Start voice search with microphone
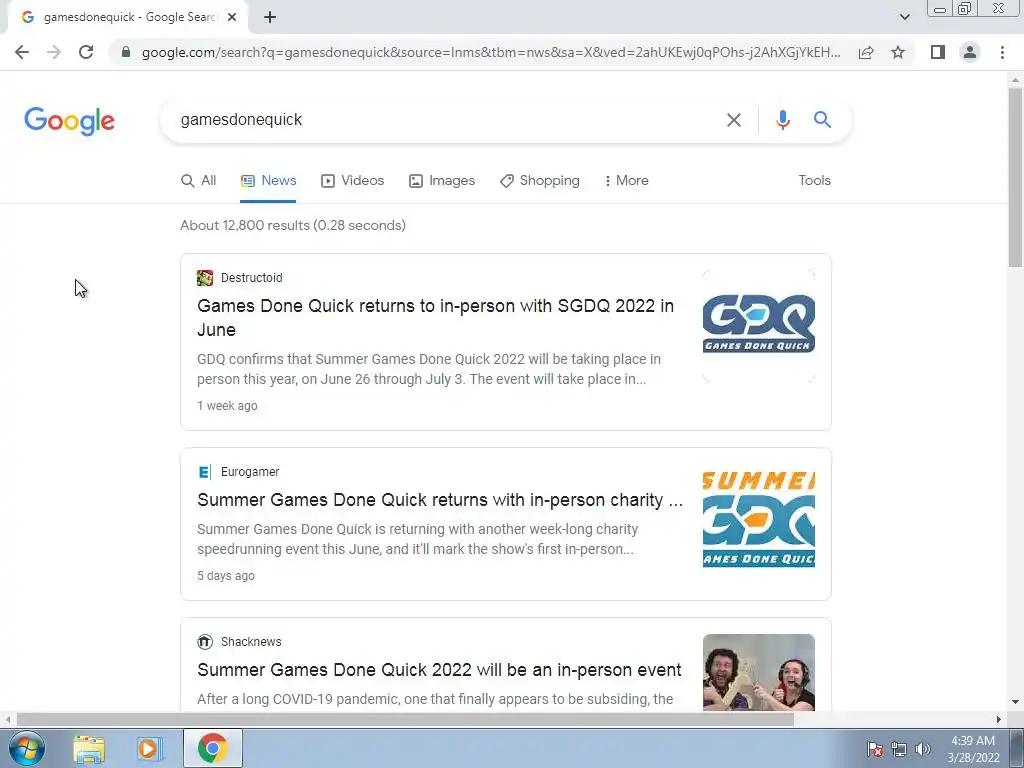 782,120
